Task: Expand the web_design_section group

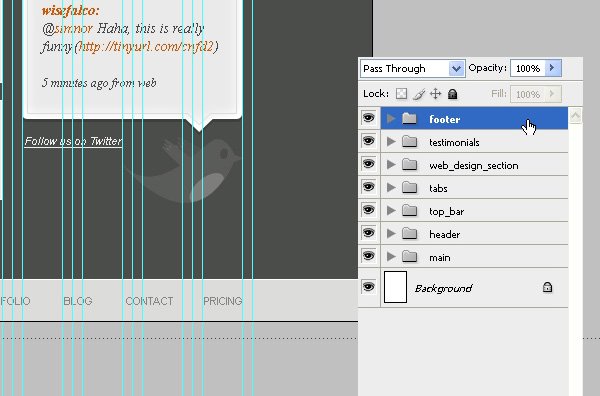Action: (391, 165)
